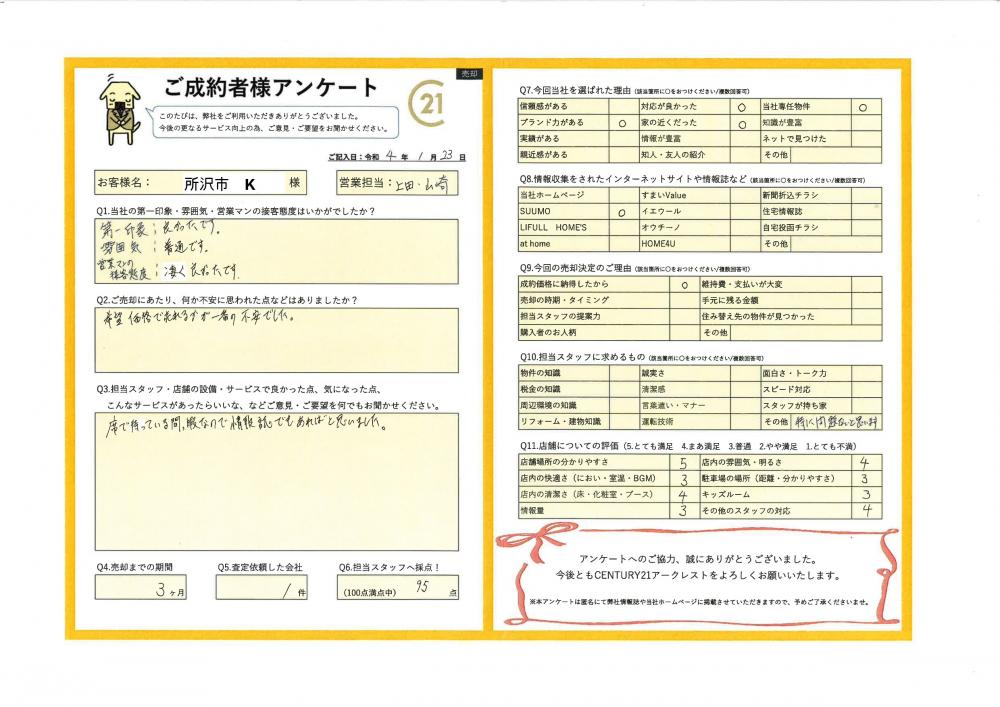Click the Q9 その他 blank field

[805, 333]
